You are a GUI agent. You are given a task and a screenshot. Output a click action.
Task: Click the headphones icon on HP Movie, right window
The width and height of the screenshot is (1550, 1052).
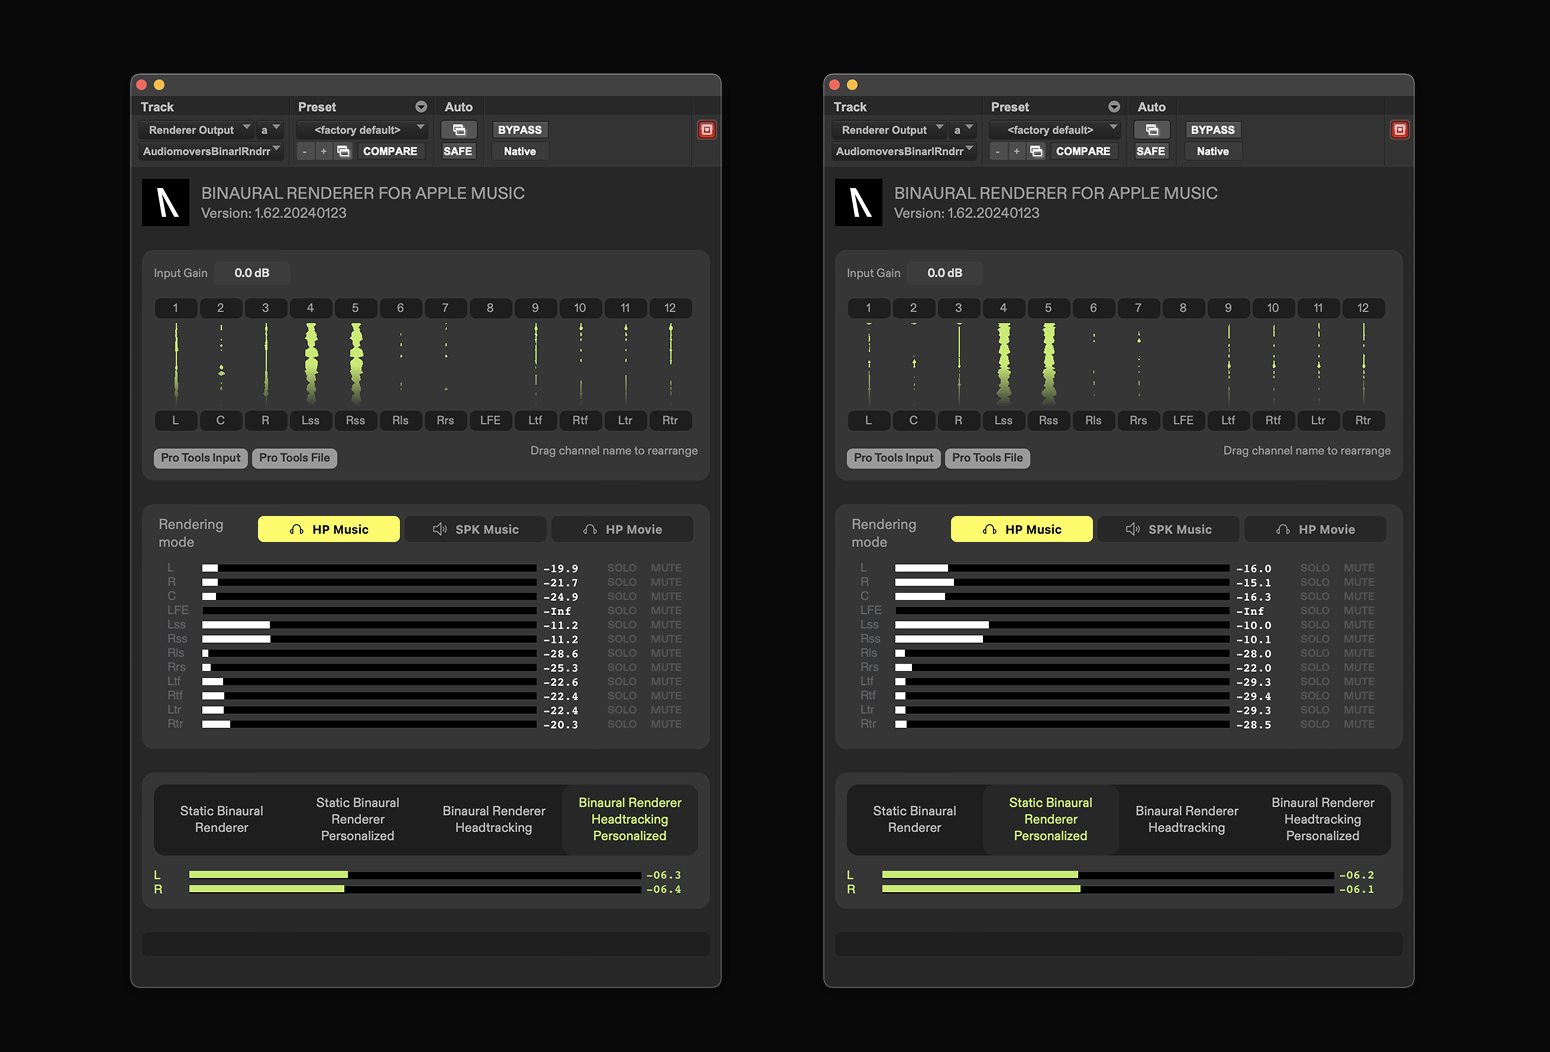pos(1283,530)
